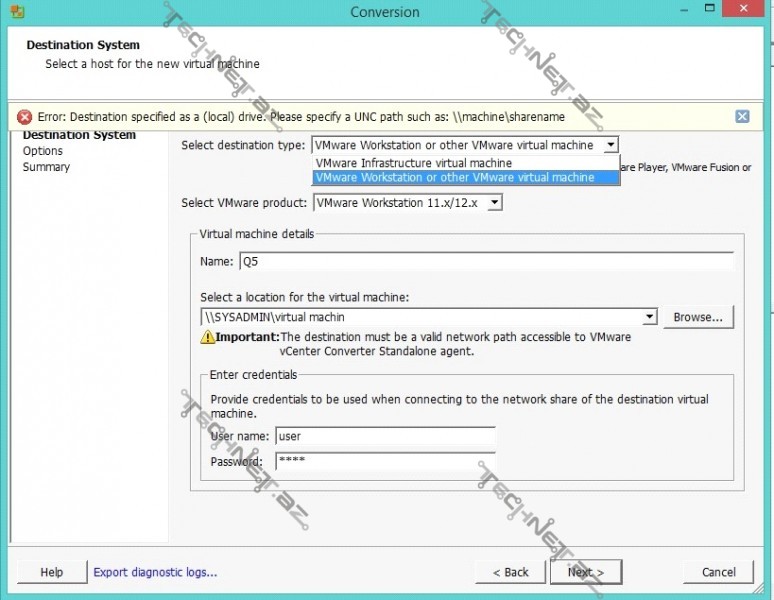
Task: Collapse the destination type dropdown arrow
Action: coord(610,145)
